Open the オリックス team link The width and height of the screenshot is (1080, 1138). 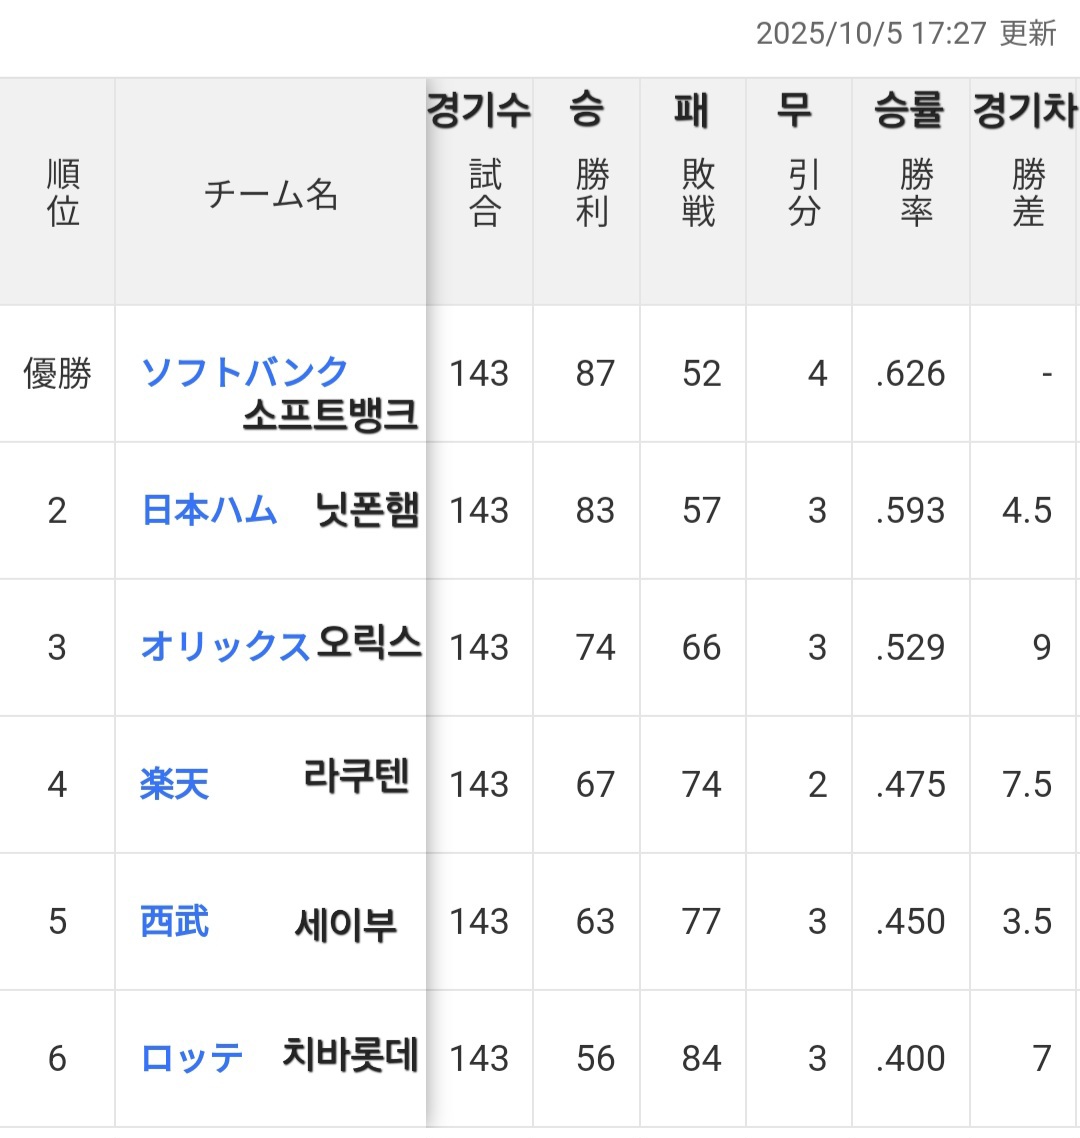(x=226, y=646)
